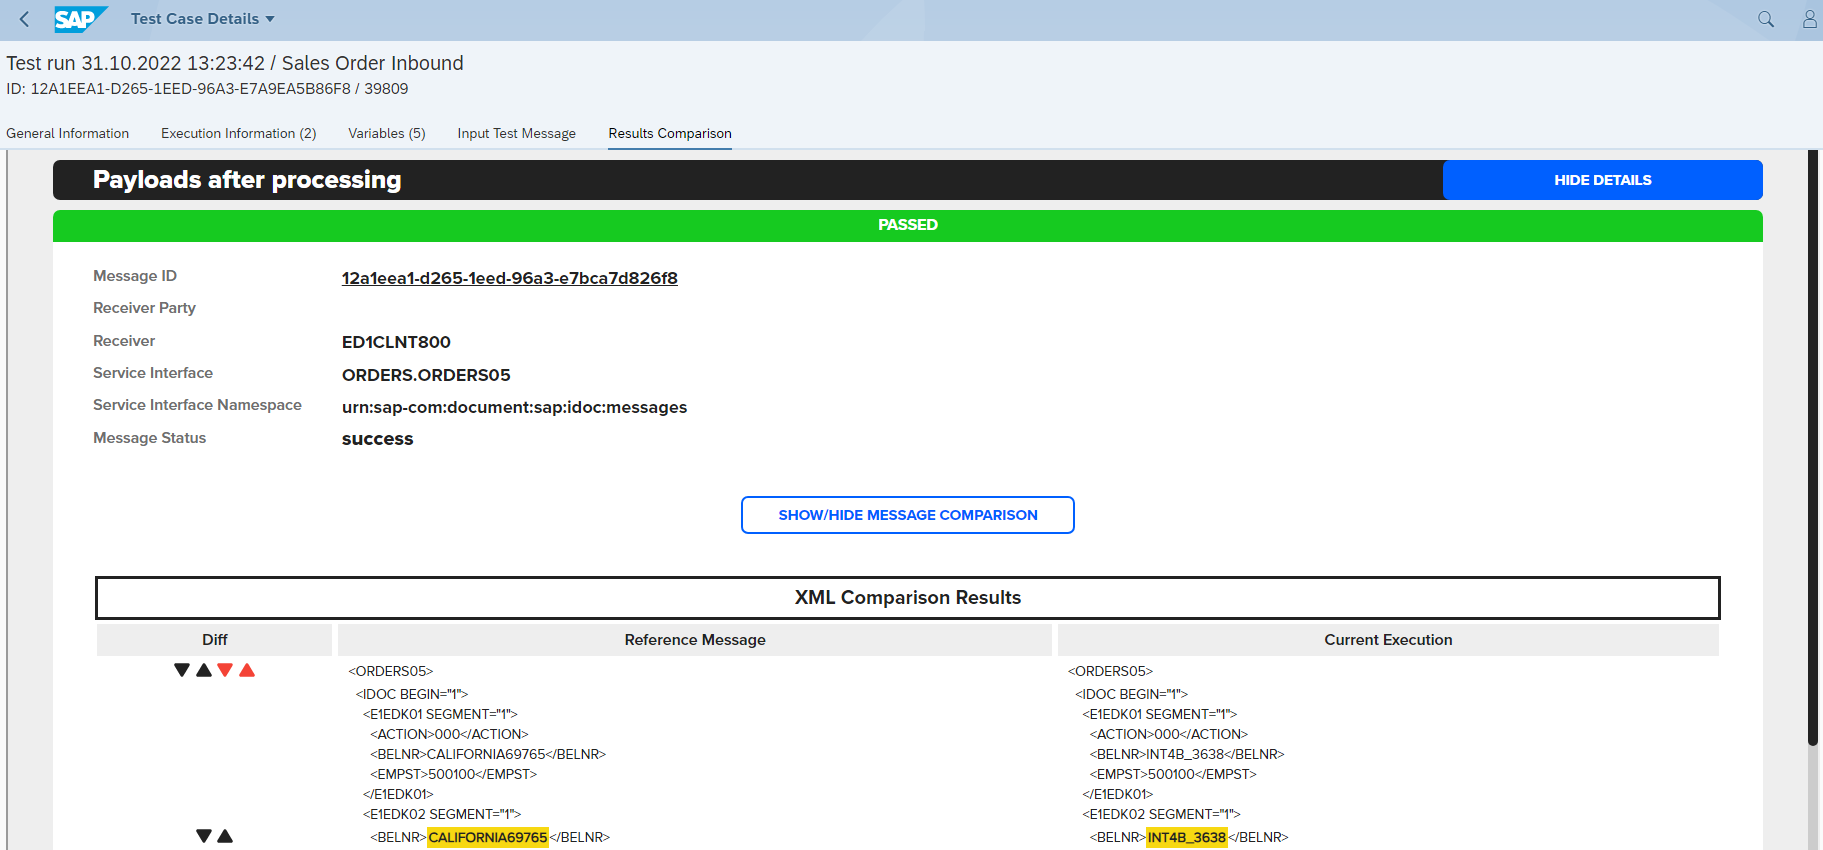Click down arrow beside highlighted BELNR row
This screenshot has height=850, width=1823.
point(204,836)
